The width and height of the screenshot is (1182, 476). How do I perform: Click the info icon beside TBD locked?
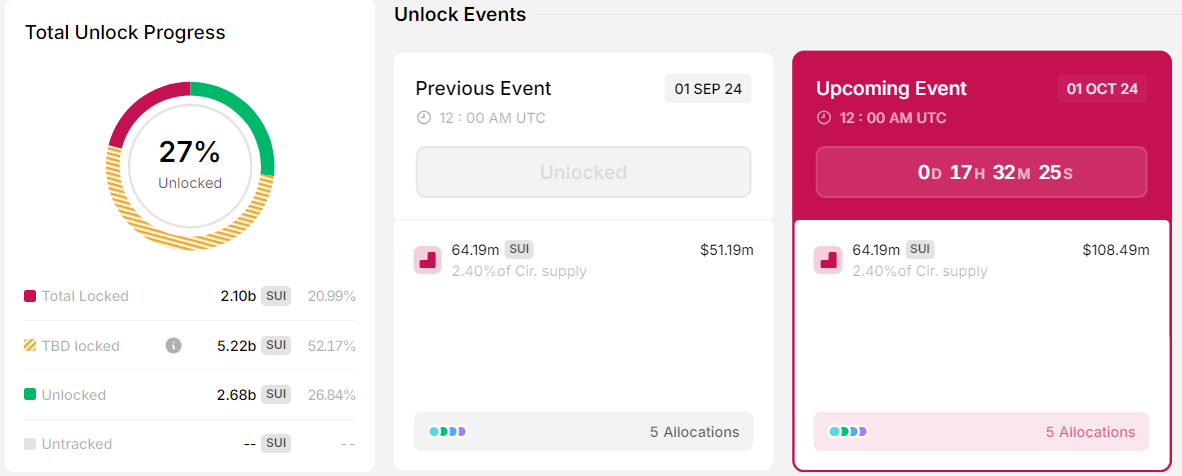point(173,346)
